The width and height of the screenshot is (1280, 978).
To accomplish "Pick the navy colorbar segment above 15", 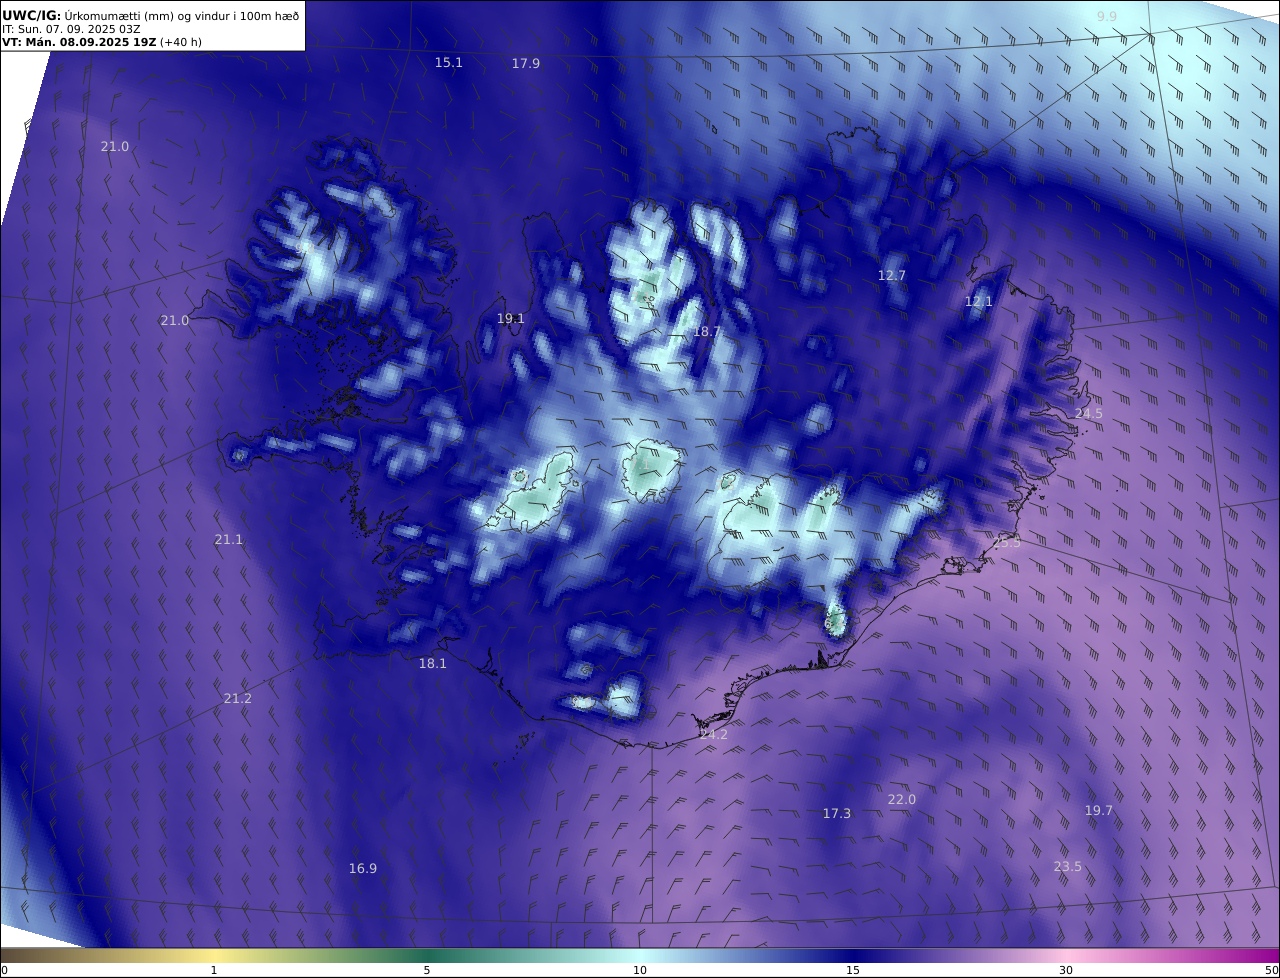I will coord(853,955).
